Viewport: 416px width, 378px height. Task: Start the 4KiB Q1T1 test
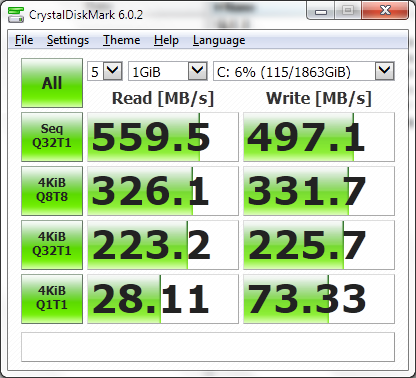pos(52,299)
